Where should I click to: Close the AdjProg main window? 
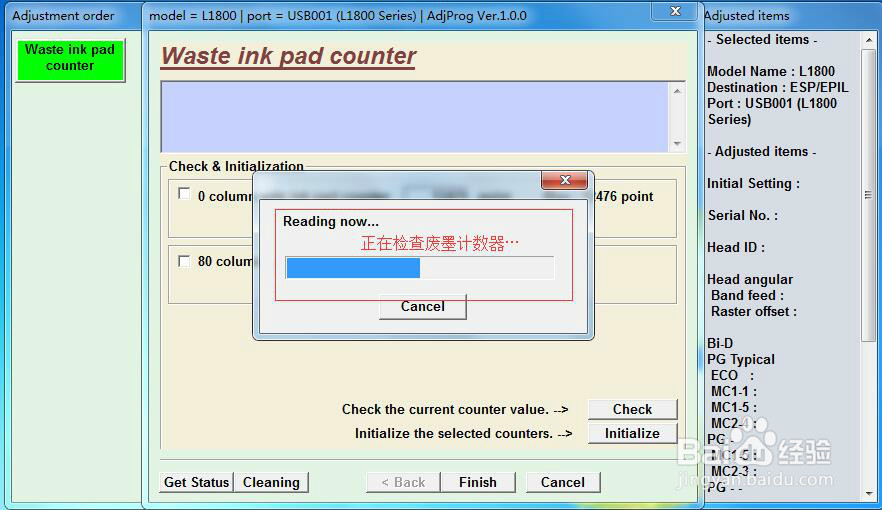676,11
